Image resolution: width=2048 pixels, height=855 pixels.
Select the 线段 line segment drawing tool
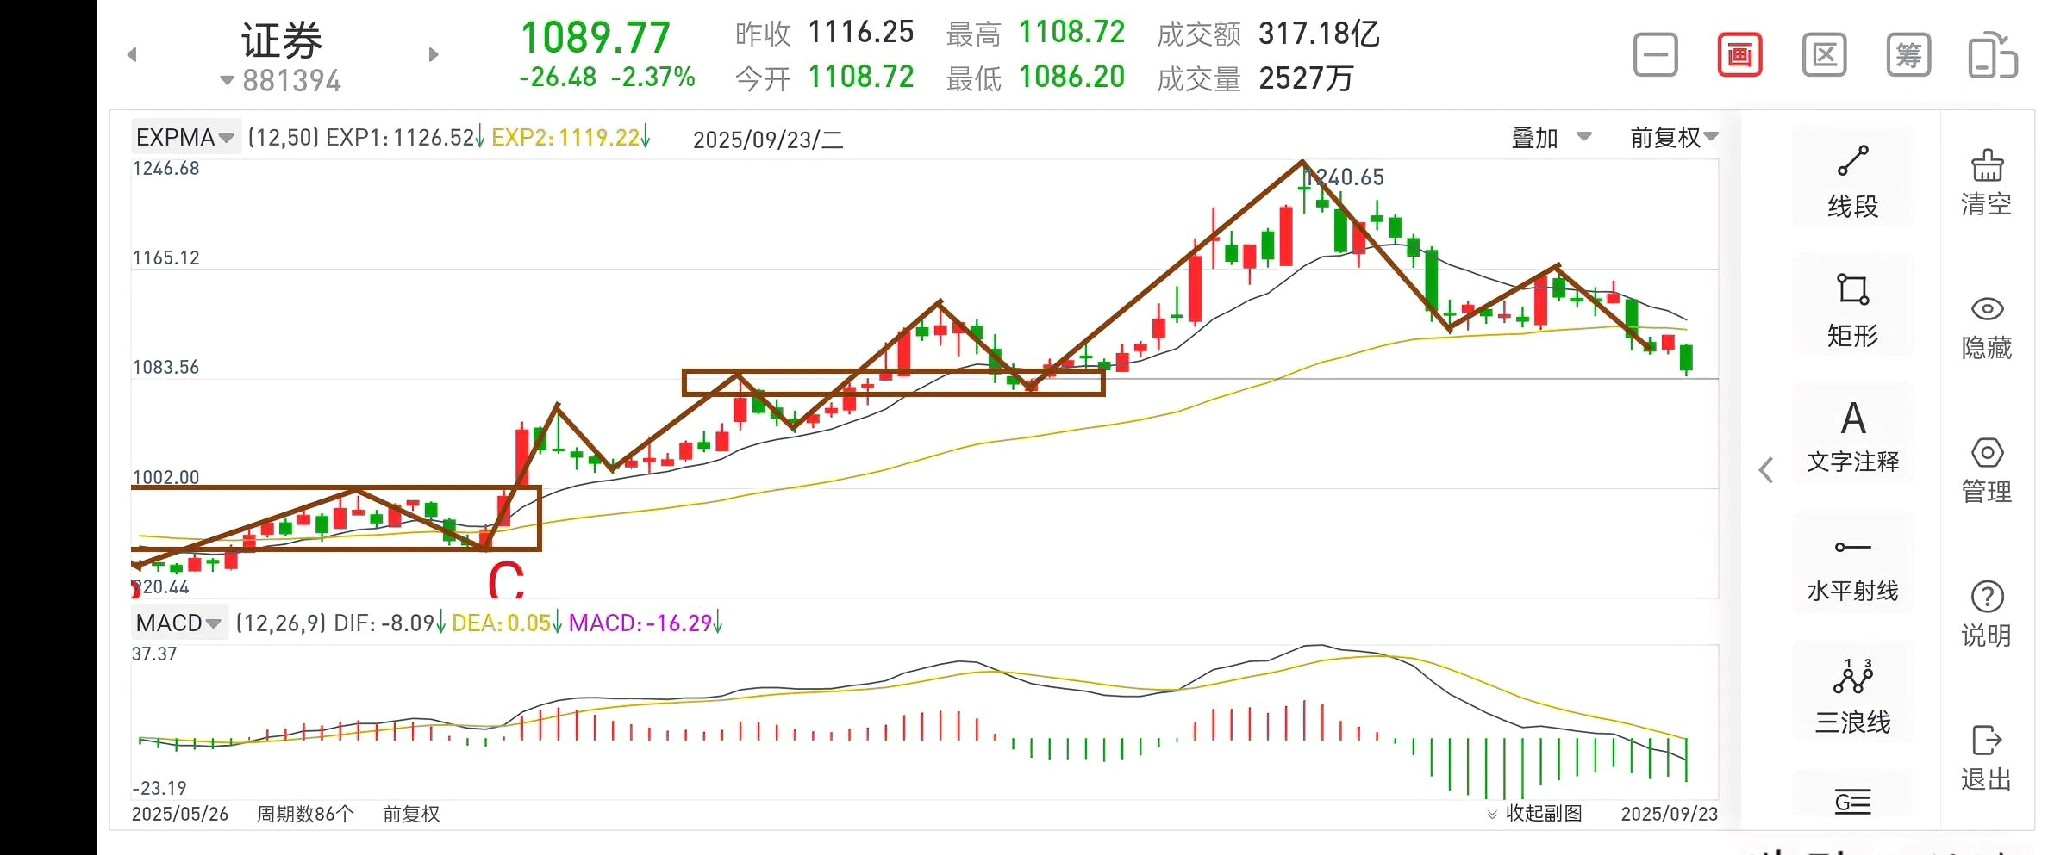[1852, 180]
